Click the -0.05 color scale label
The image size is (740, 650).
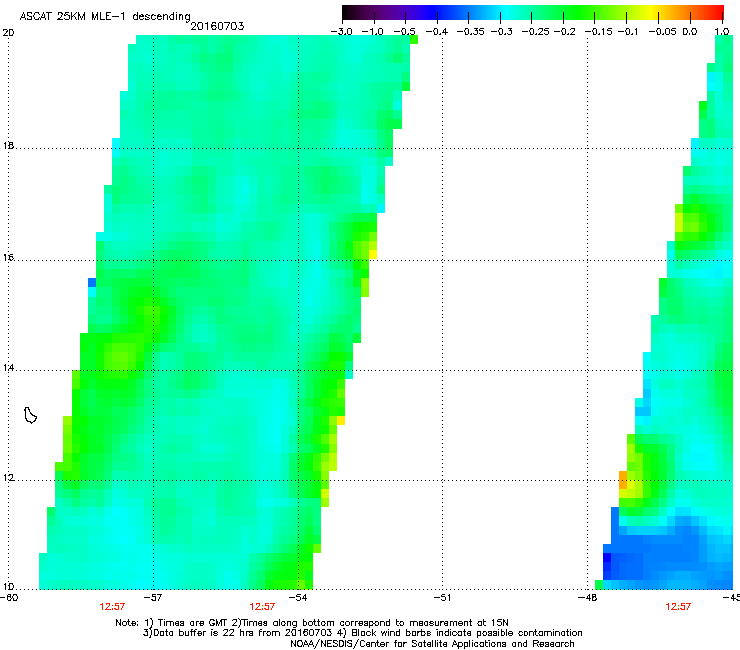(662, 32)
